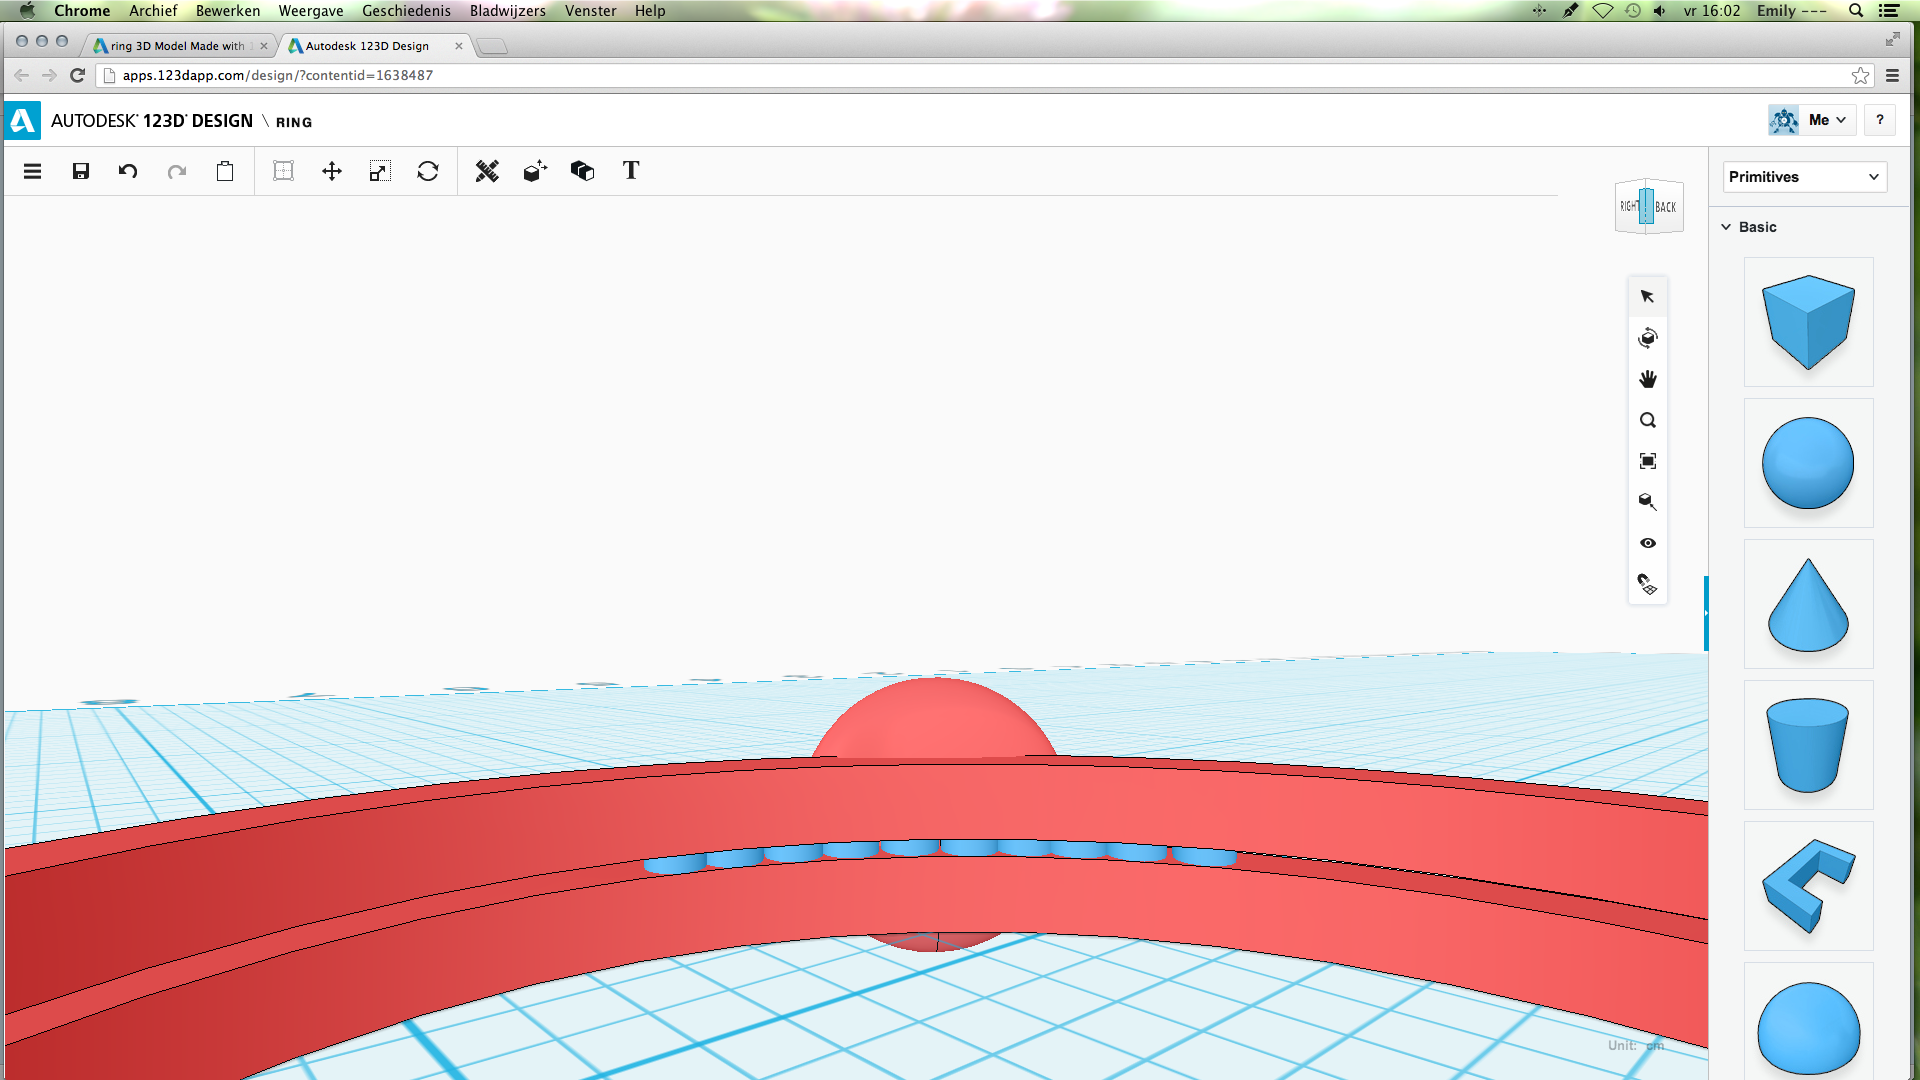Viewport: 1920px width, 1080px height.
Task: Click the hamburger menu icon
Action: (x=32, y=171)
